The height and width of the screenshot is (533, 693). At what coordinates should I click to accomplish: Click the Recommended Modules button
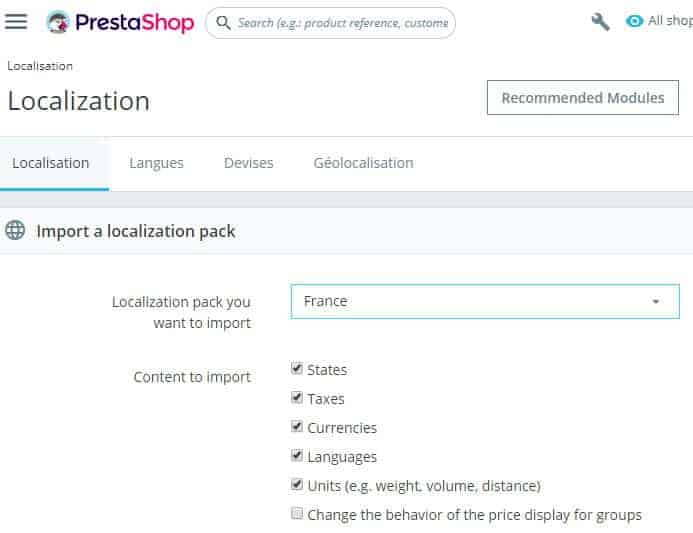583,98
